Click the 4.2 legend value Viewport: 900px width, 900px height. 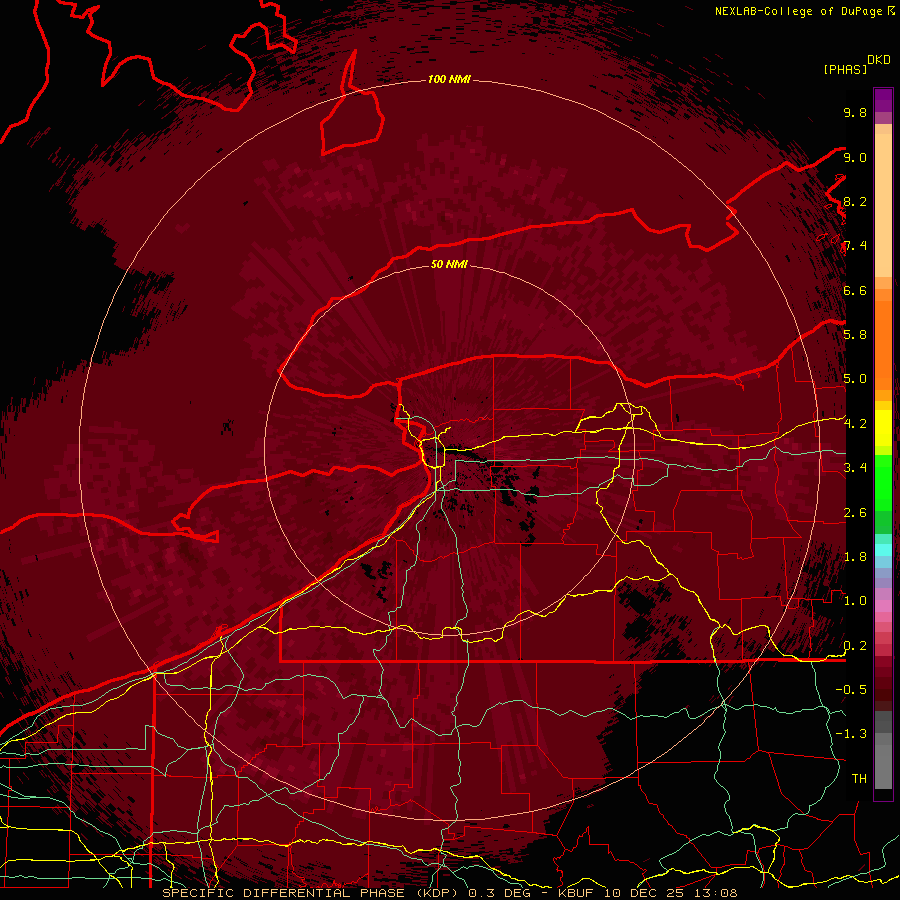point(855,424)
